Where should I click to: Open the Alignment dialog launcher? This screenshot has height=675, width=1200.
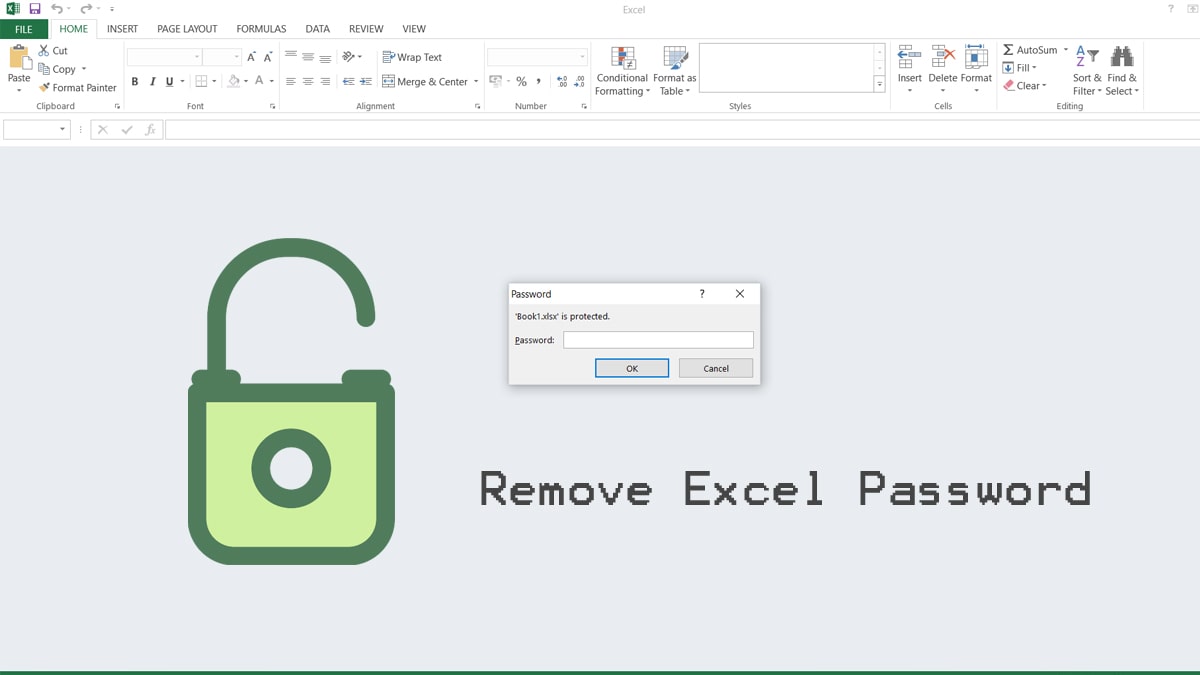(x=478, y=106)
